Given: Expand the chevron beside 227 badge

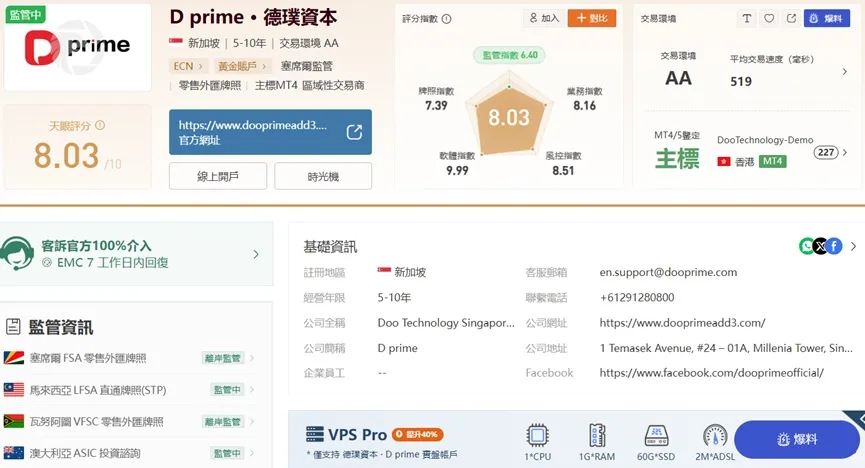Looking at the screenshot, I should click(x=845, y=152).
